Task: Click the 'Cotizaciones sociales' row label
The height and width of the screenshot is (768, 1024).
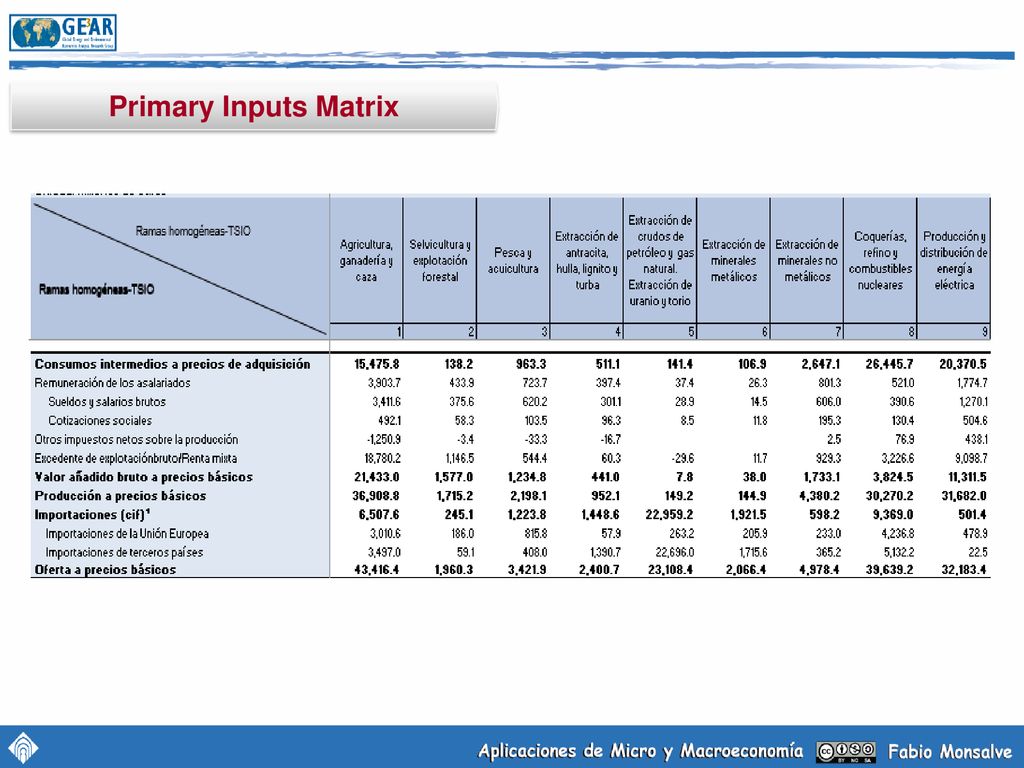Action: (100, 421)
